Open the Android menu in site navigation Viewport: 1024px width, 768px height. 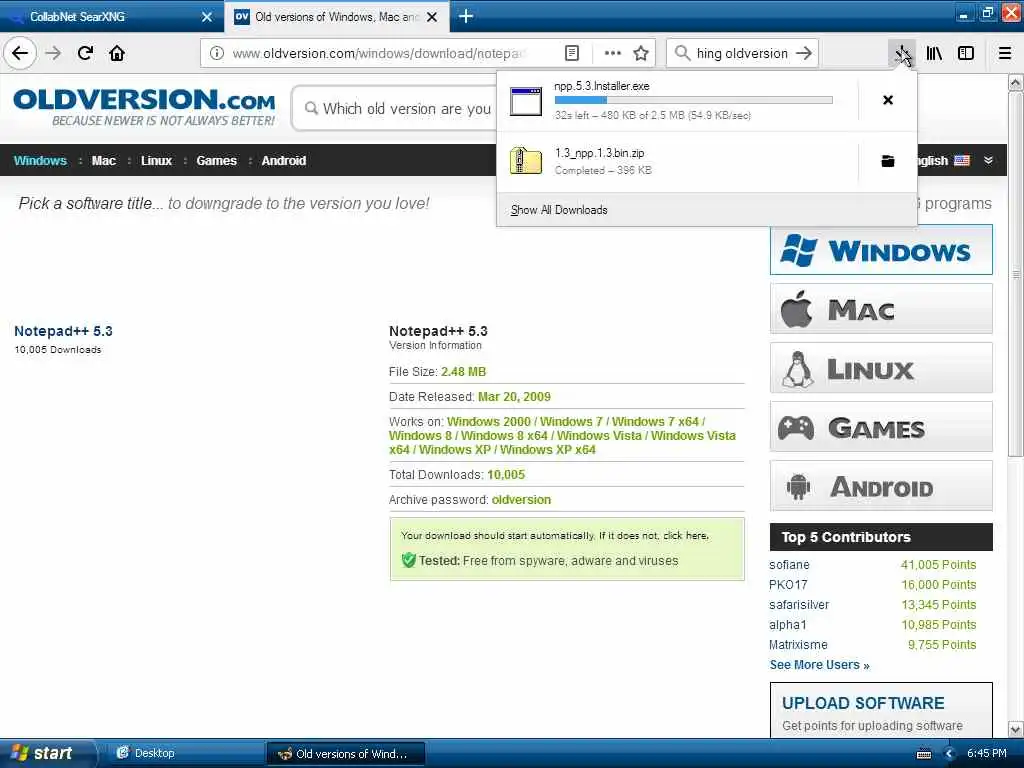click(283, 161)
